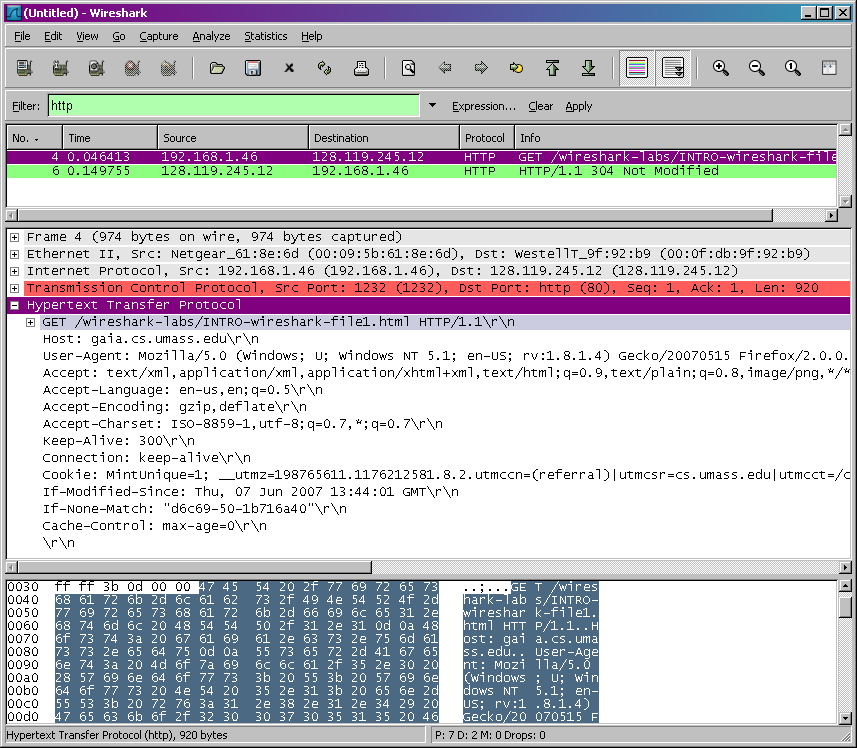
Task: Expand the Frame 4 tree node
Action: coord(15,237)
